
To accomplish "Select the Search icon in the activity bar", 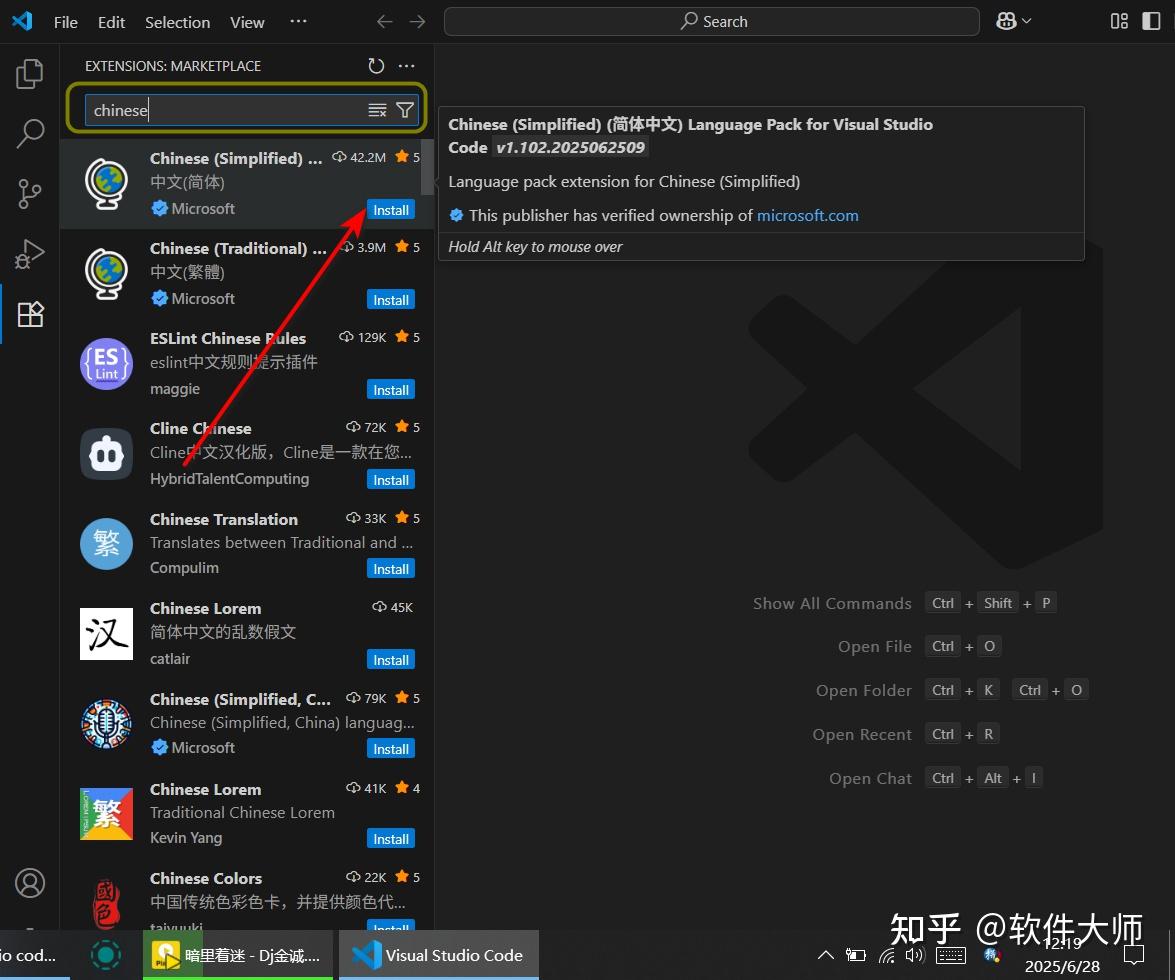I will pos(29,133).
